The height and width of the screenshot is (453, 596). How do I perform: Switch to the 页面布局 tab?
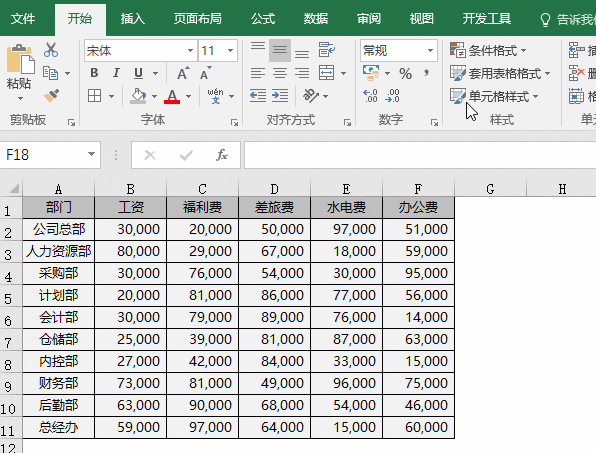(197, 19)
